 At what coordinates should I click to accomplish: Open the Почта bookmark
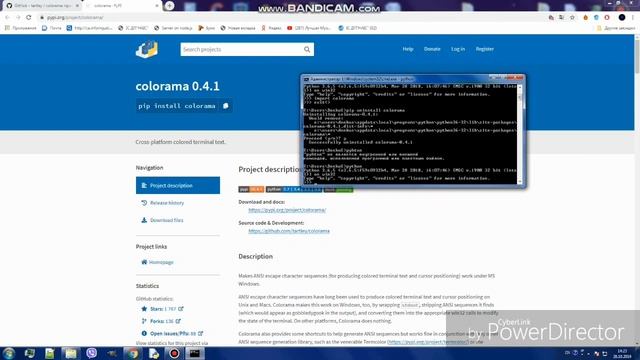click(51, 28)
